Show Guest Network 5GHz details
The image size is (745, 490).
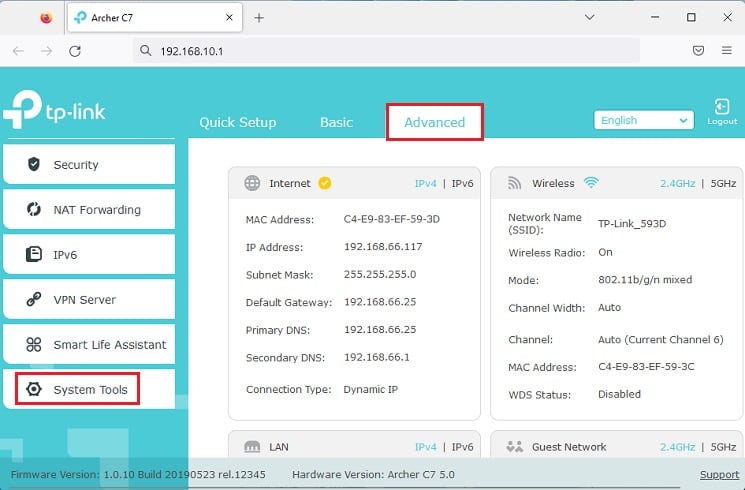(x=723, y=447)
